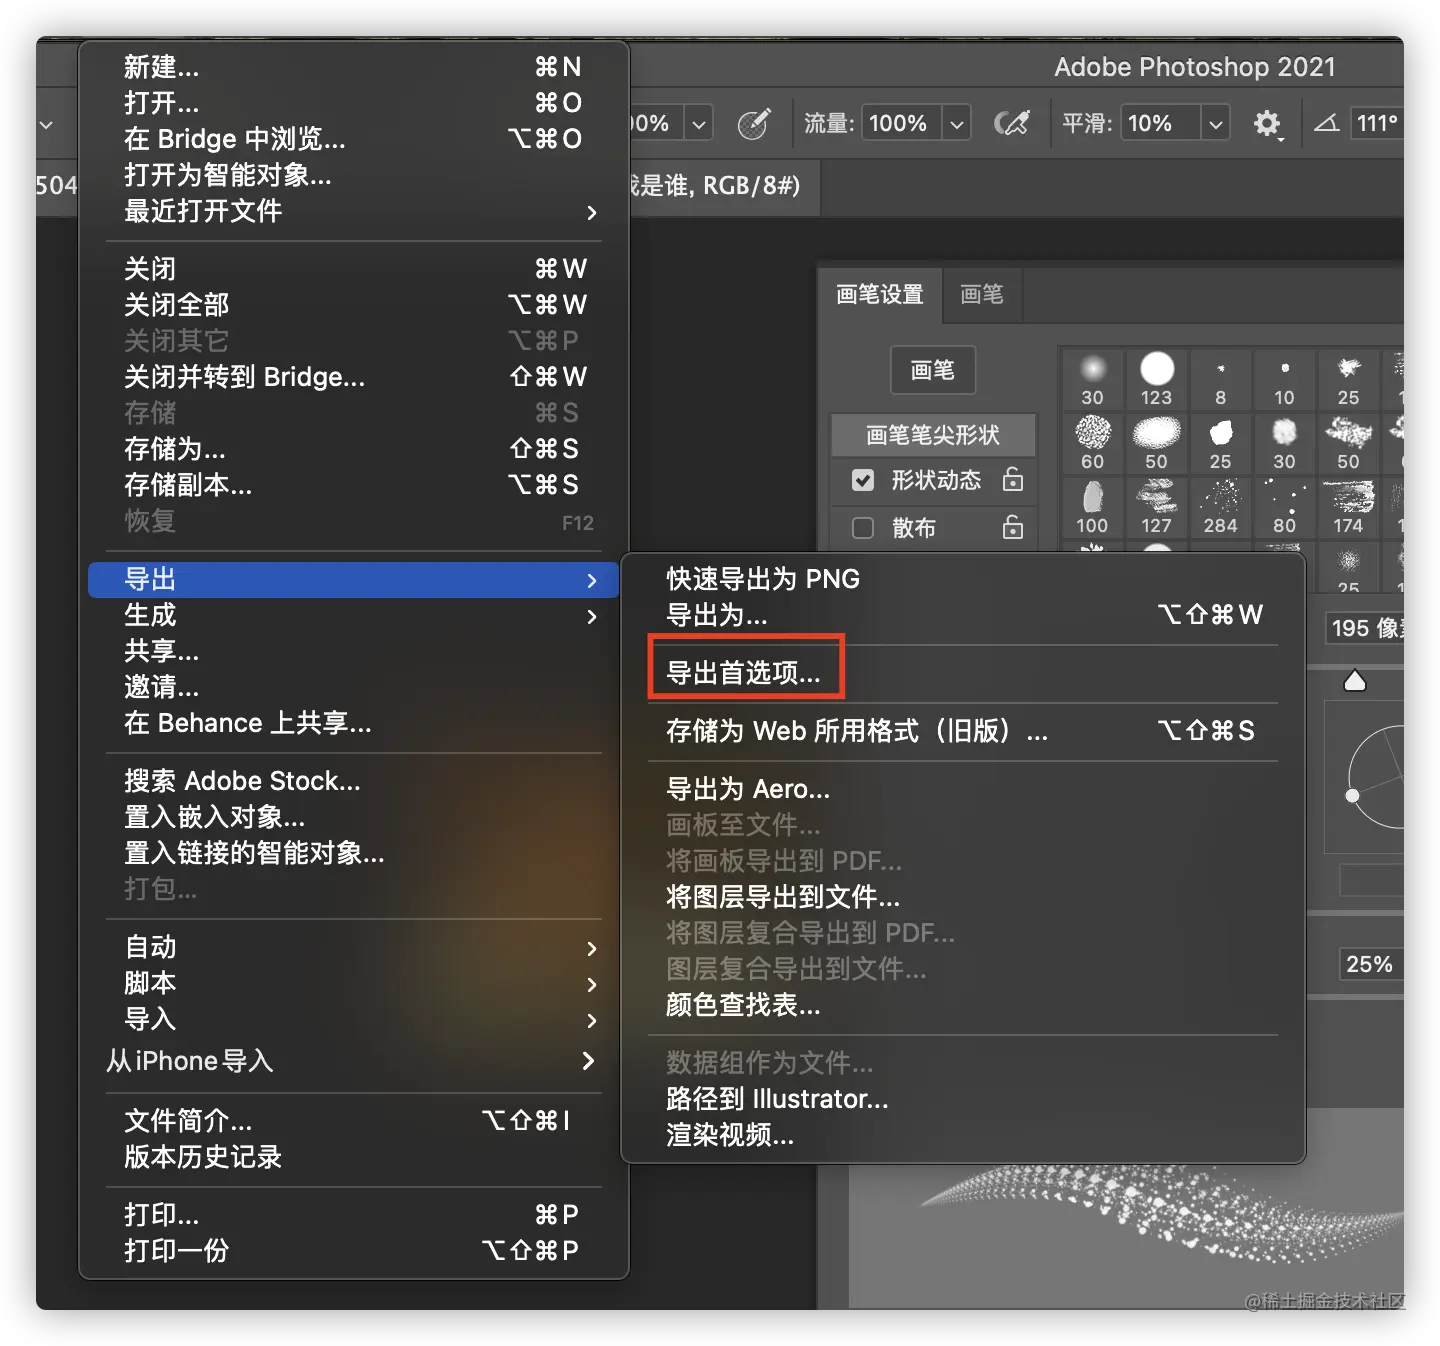Screen dimensions: 1440x1346
Task: Select 画笔笔尖形状 section
Action: pyautogui.click(x=933, y=435)
